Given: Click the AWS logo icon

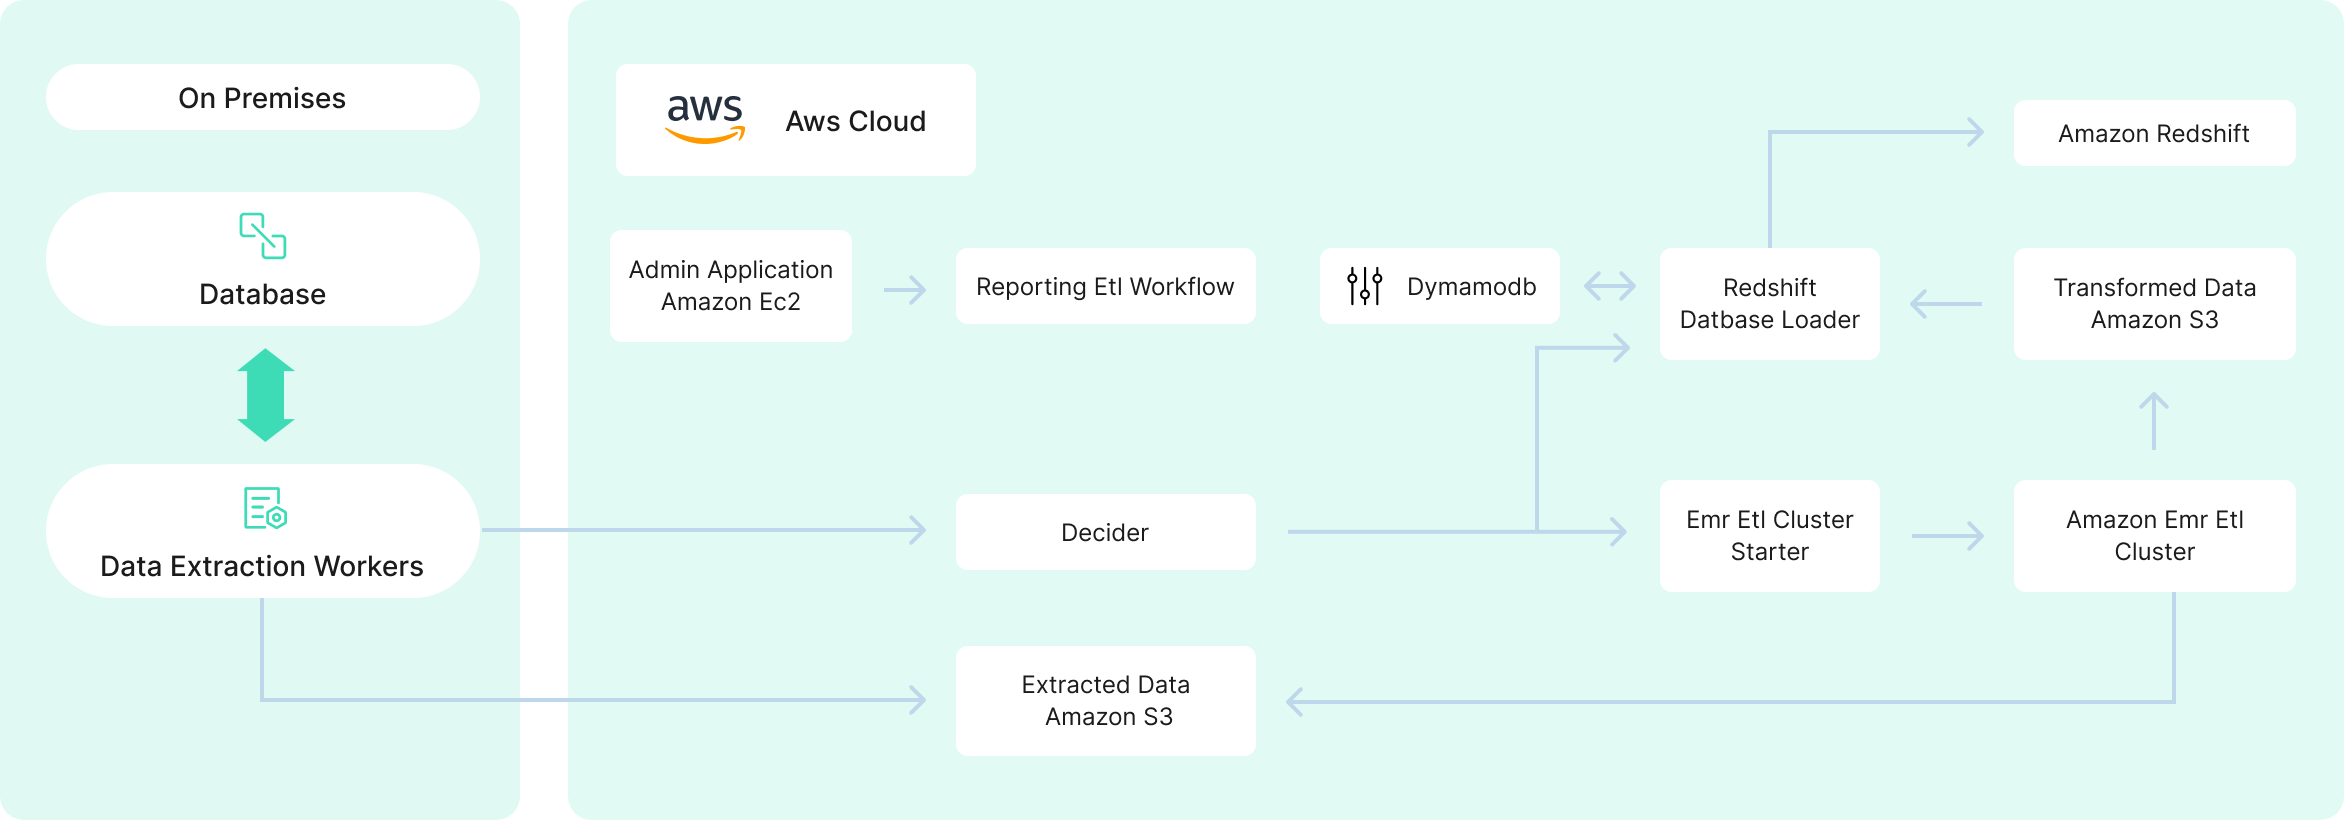Looking at the screenshot, I should click(705, 119).
